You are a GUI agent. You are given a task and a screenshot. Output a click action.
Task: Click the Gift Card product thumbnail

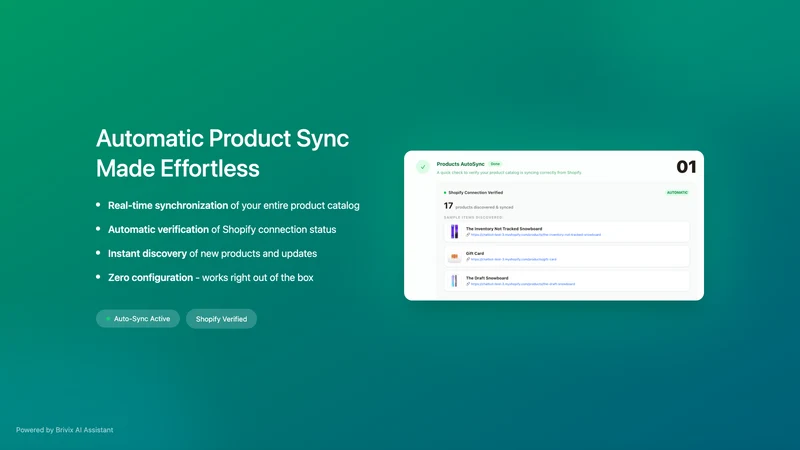pos(454,257)
